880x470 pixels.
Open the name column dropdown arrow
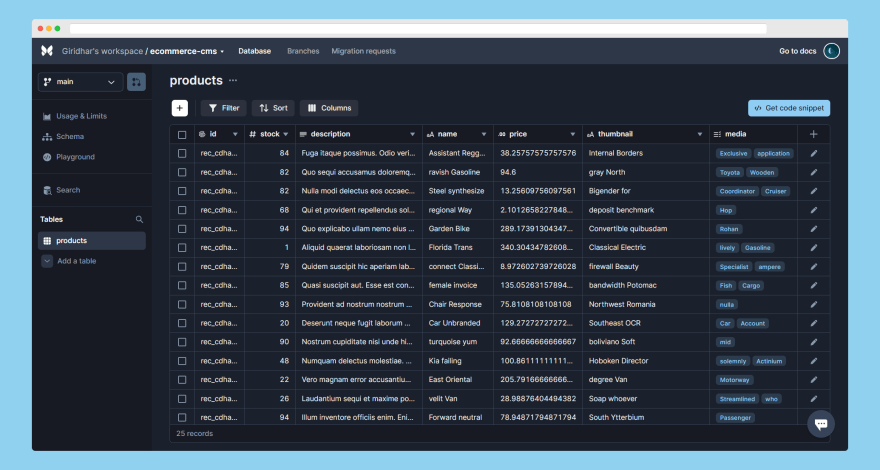pos(484,134)
